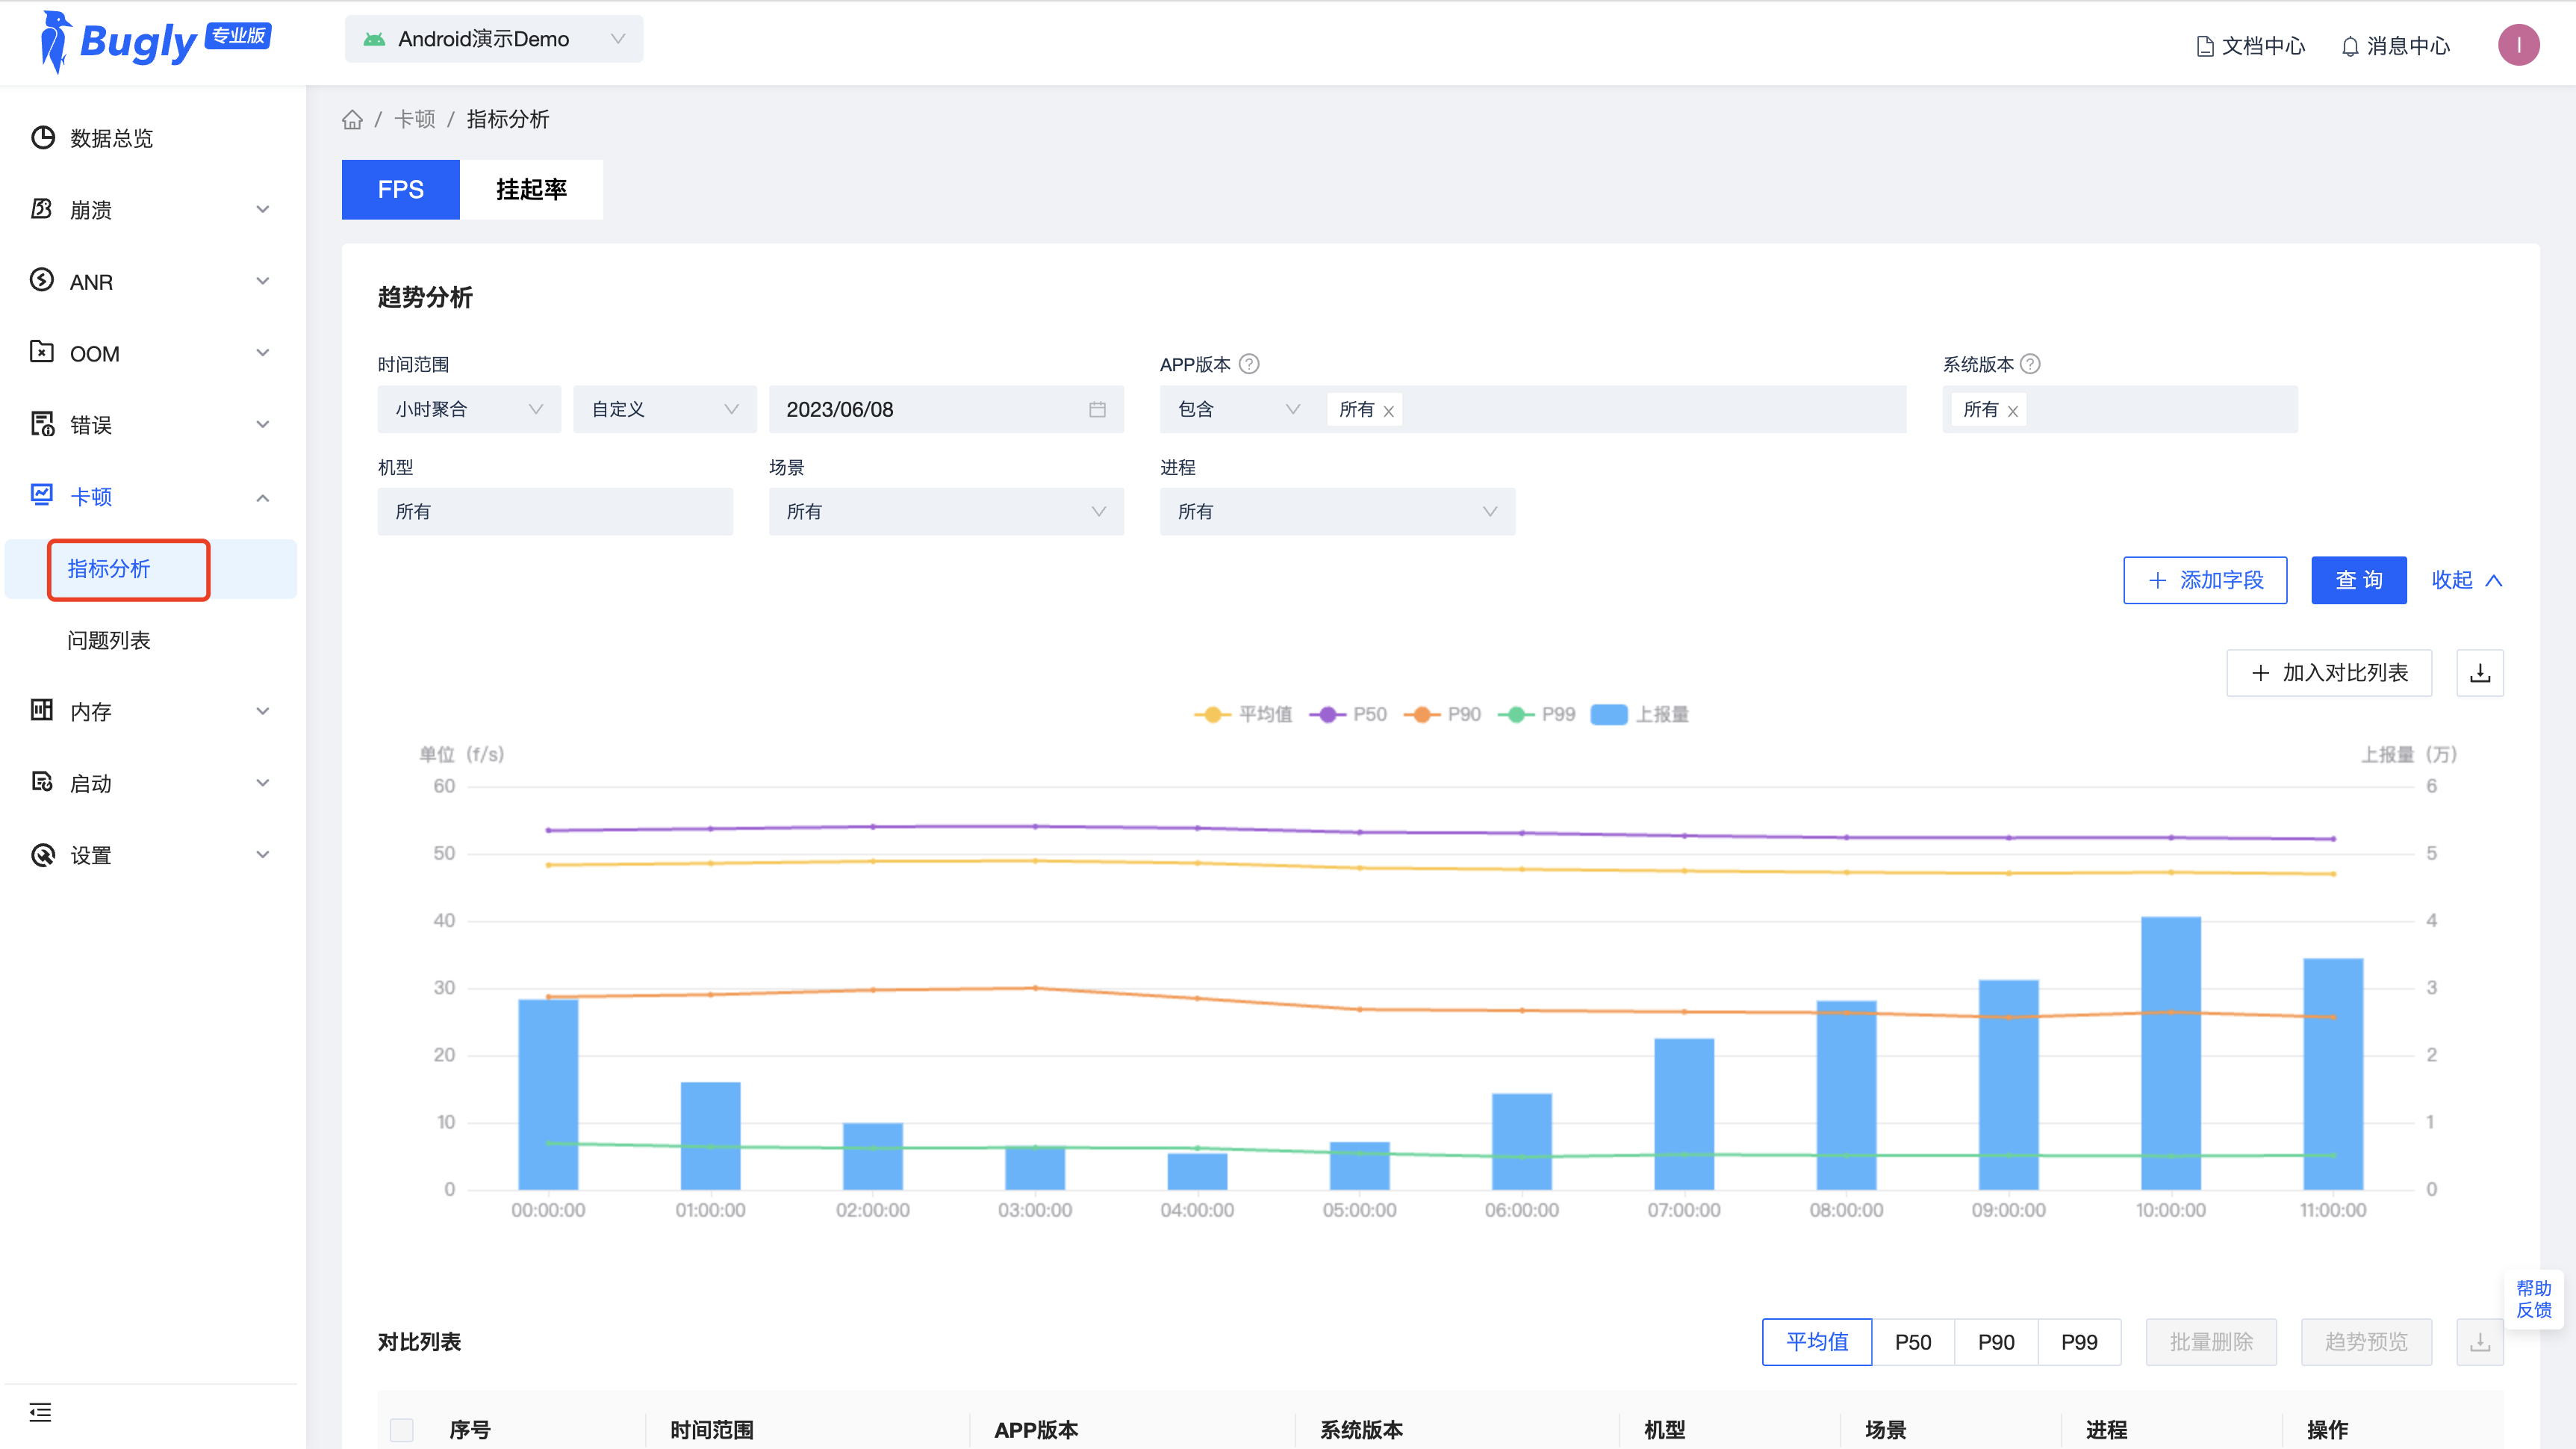Viewport: 2576px width, 1449px height.
Task: Download the comparison list
Action: coord(2480,1342)
